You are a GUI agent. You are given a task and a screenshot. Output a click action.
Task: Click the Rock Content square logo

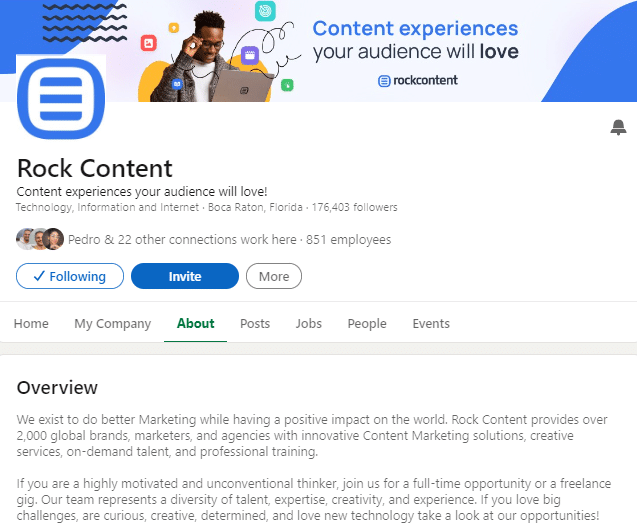click(61, 98)
